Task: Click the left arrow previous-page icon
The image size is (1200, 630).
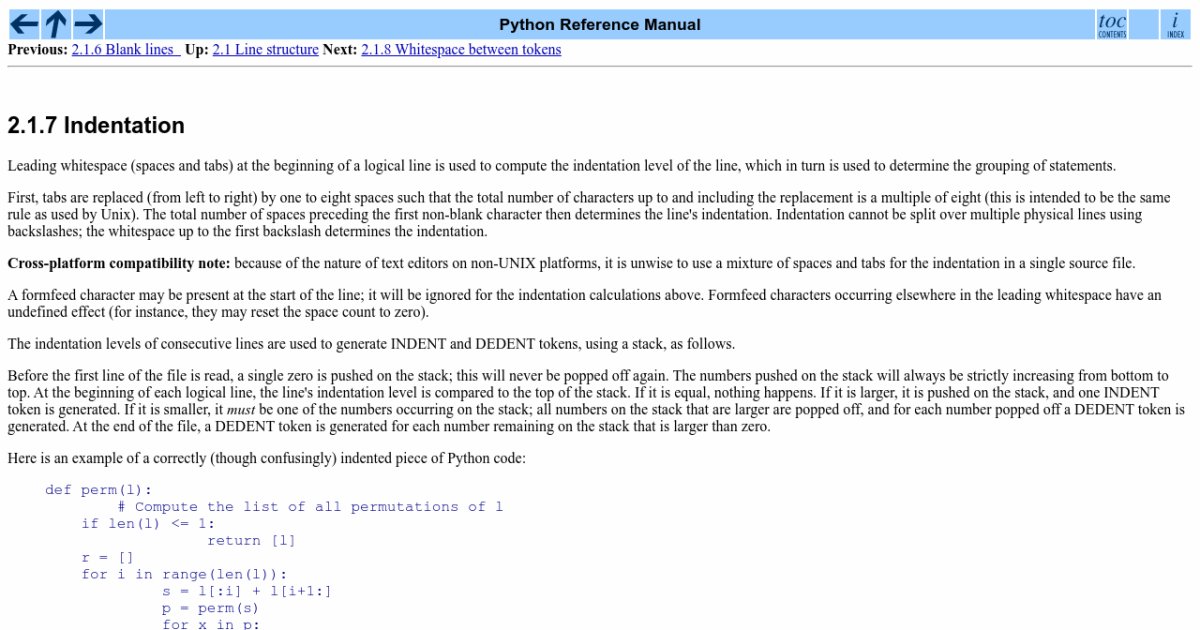Action: pyautogui.click(x=24, y=24)
